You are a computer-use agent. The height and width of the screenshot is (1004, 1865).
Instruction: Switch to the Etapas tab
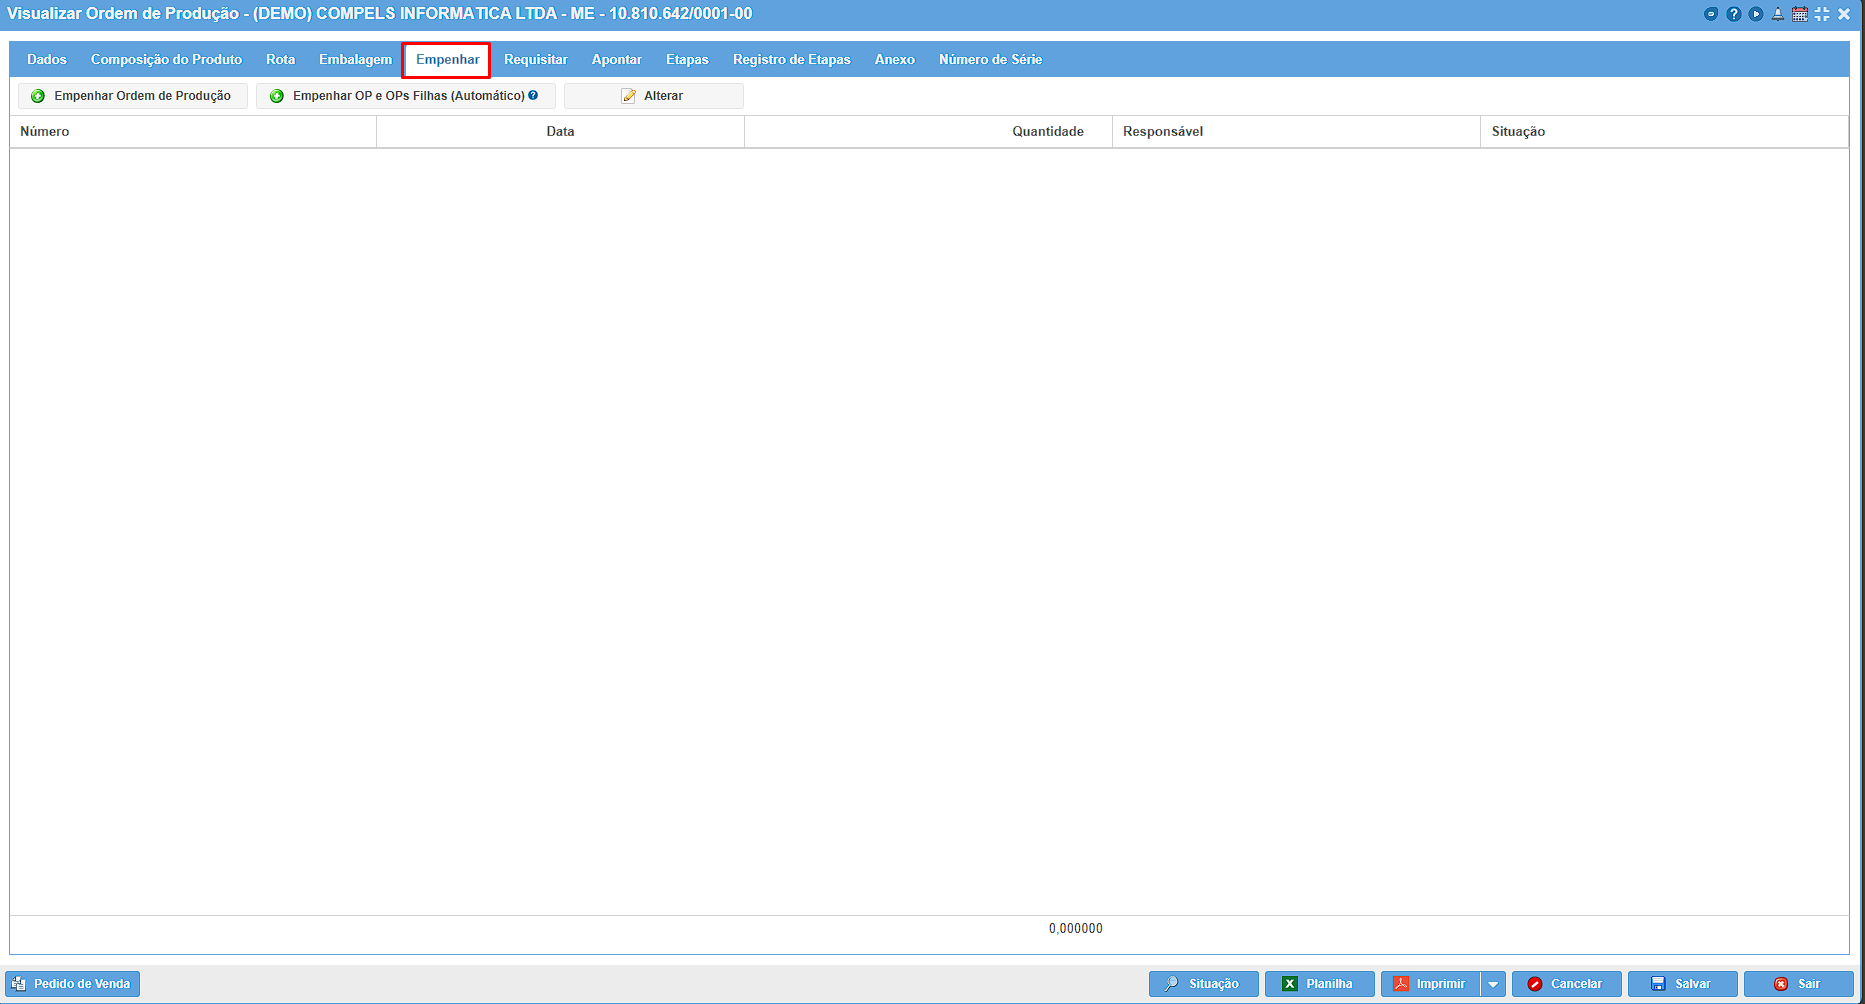pyautogui.click(x=687, y=59)
